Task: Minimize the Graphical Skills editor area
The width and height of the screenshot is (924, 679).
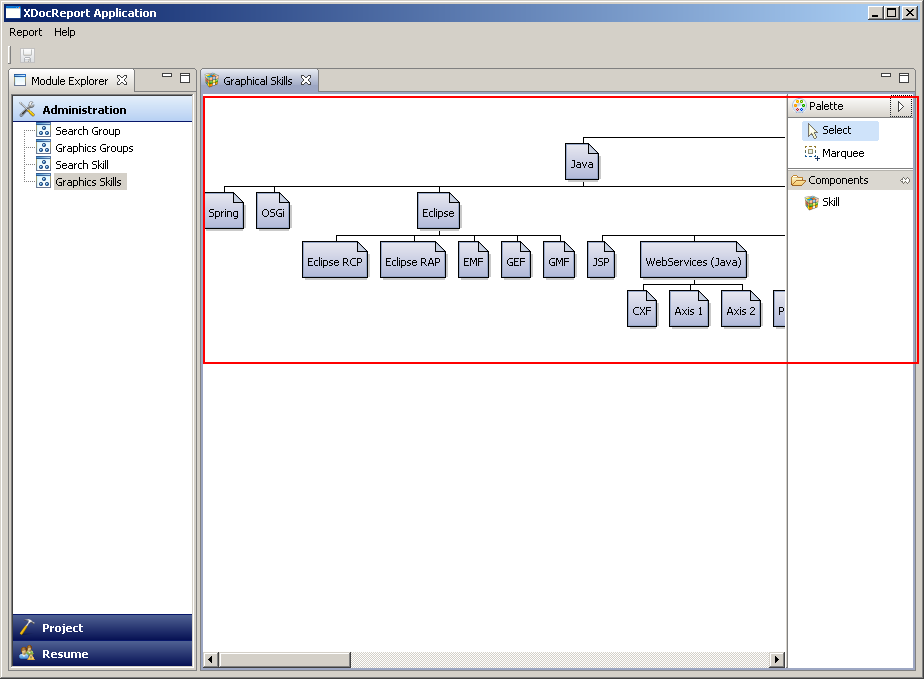Action: coord(886,76)
